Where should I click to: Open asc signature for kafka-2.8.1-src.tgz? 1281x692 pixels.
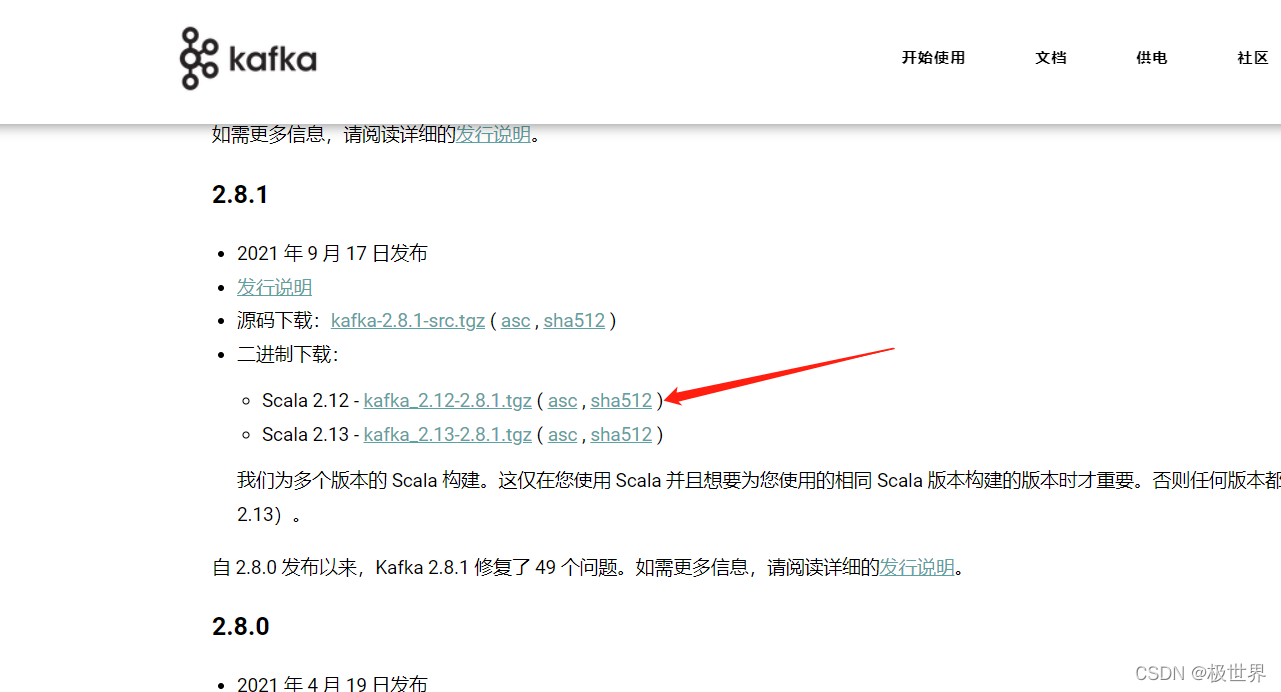(x=516, y=321)
